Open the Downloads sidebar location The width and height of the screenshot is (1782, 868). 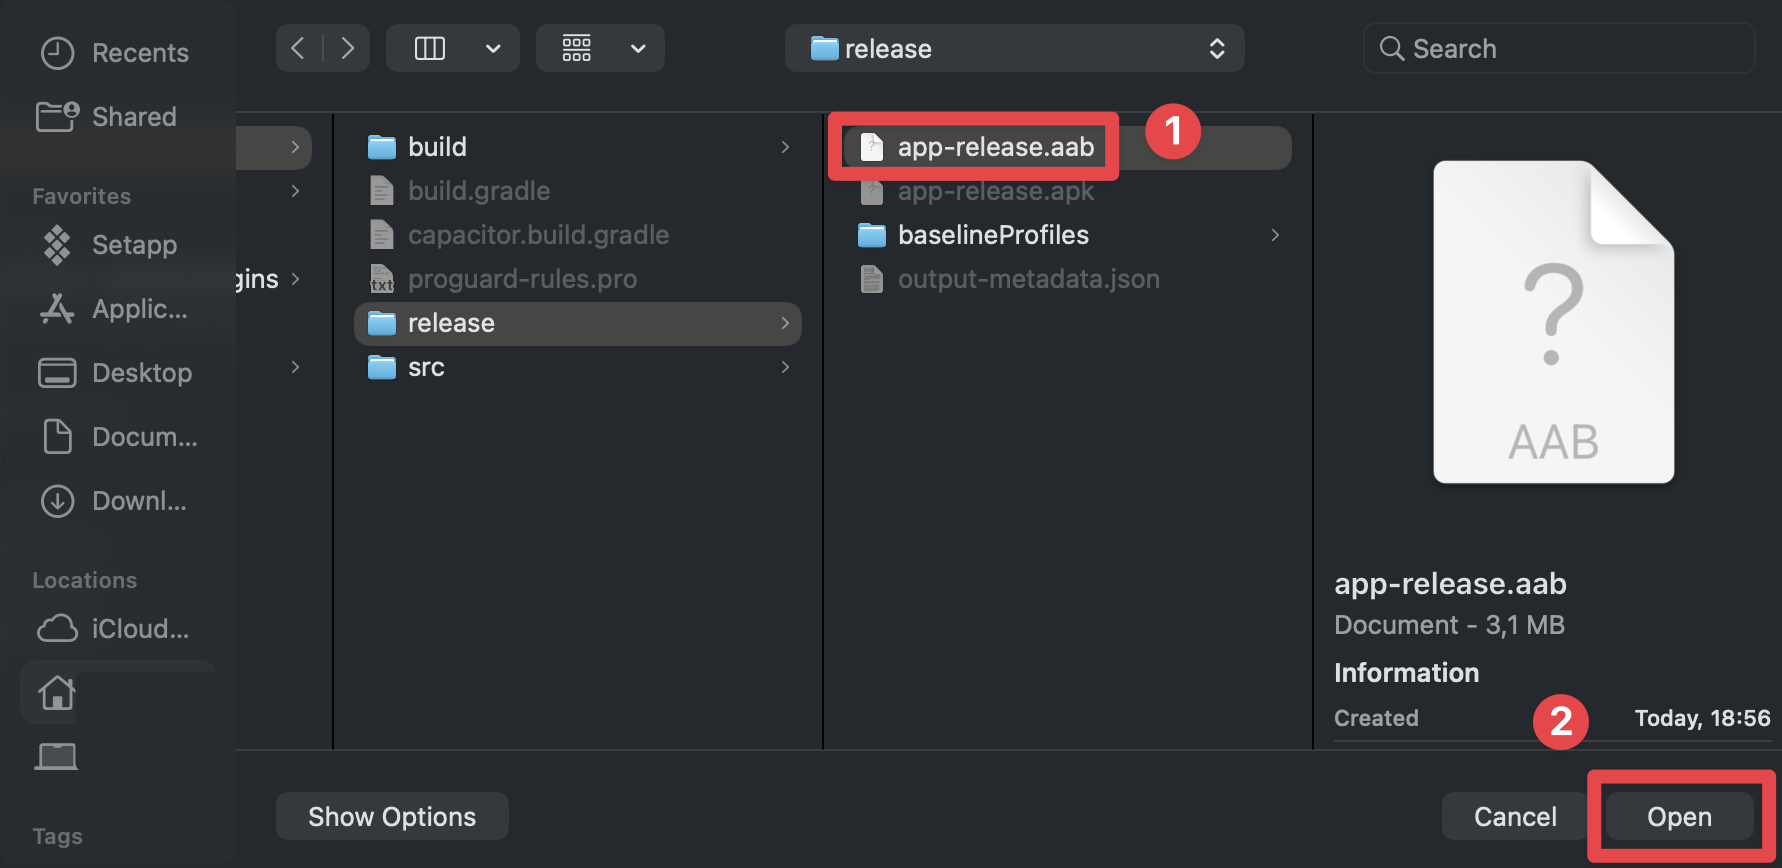tap(114, 501)
